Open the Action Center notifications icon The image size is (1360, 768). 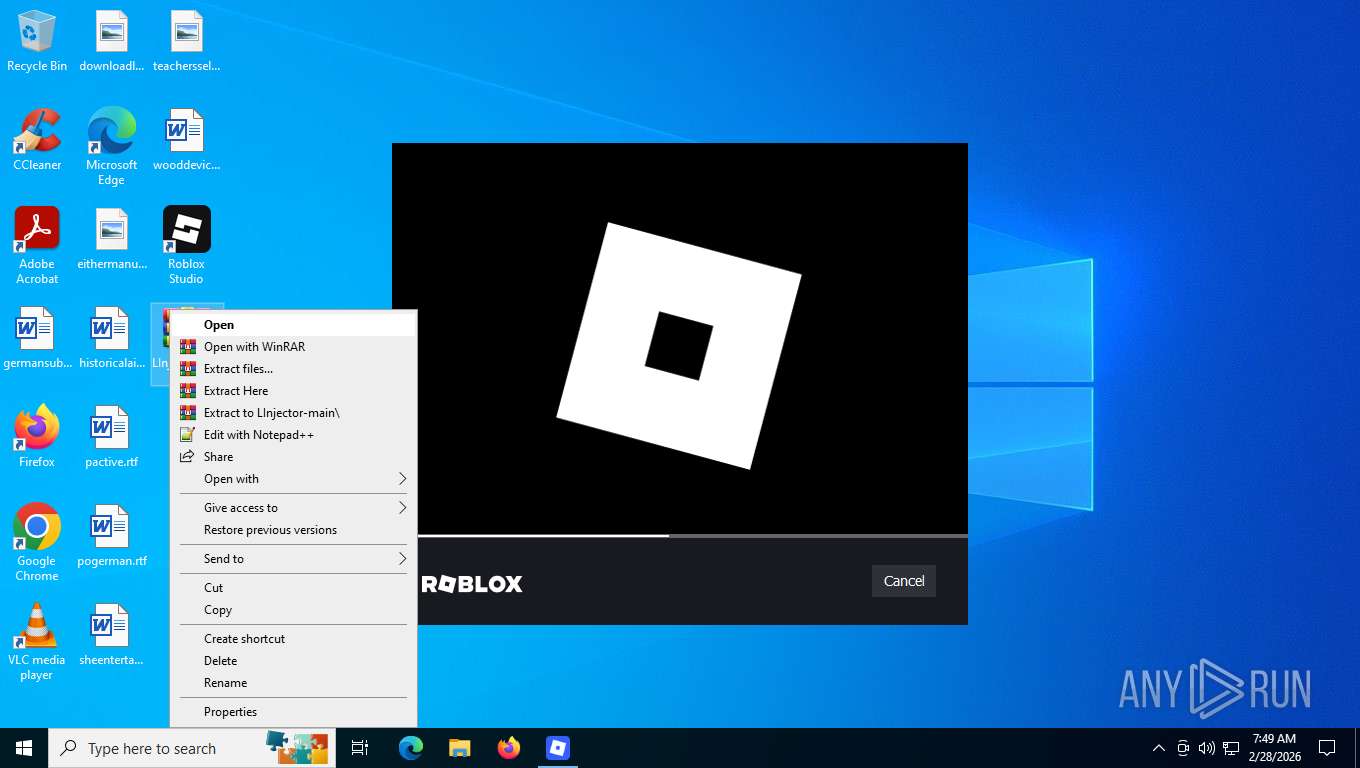[x=1327, y=748]
